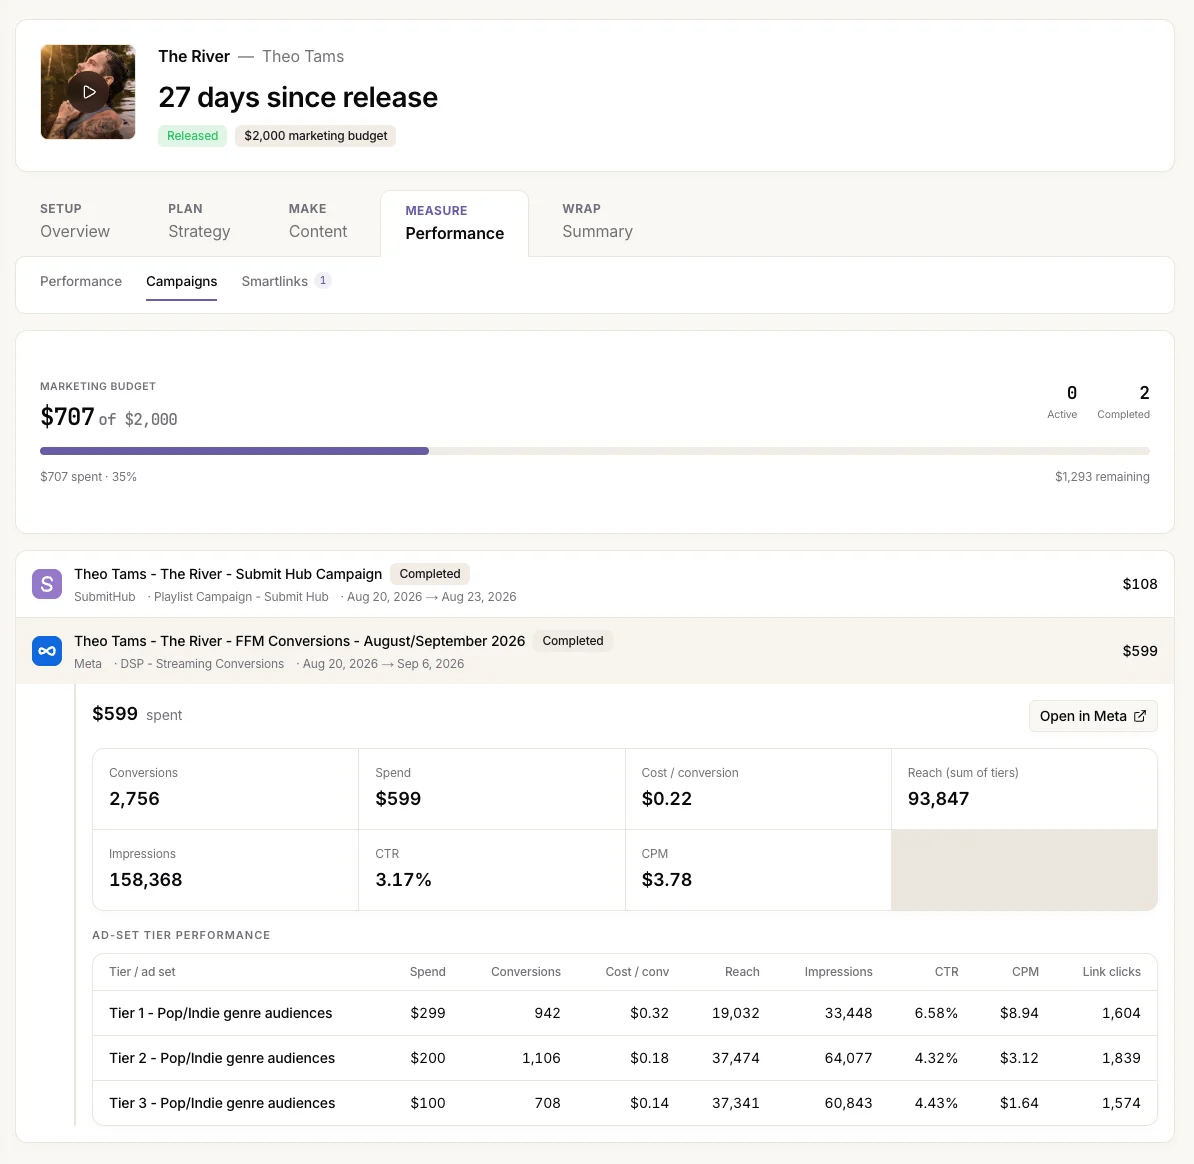Click the Active campaigns count 0
The image size is (1194, 1164).
pos(1071,393)
